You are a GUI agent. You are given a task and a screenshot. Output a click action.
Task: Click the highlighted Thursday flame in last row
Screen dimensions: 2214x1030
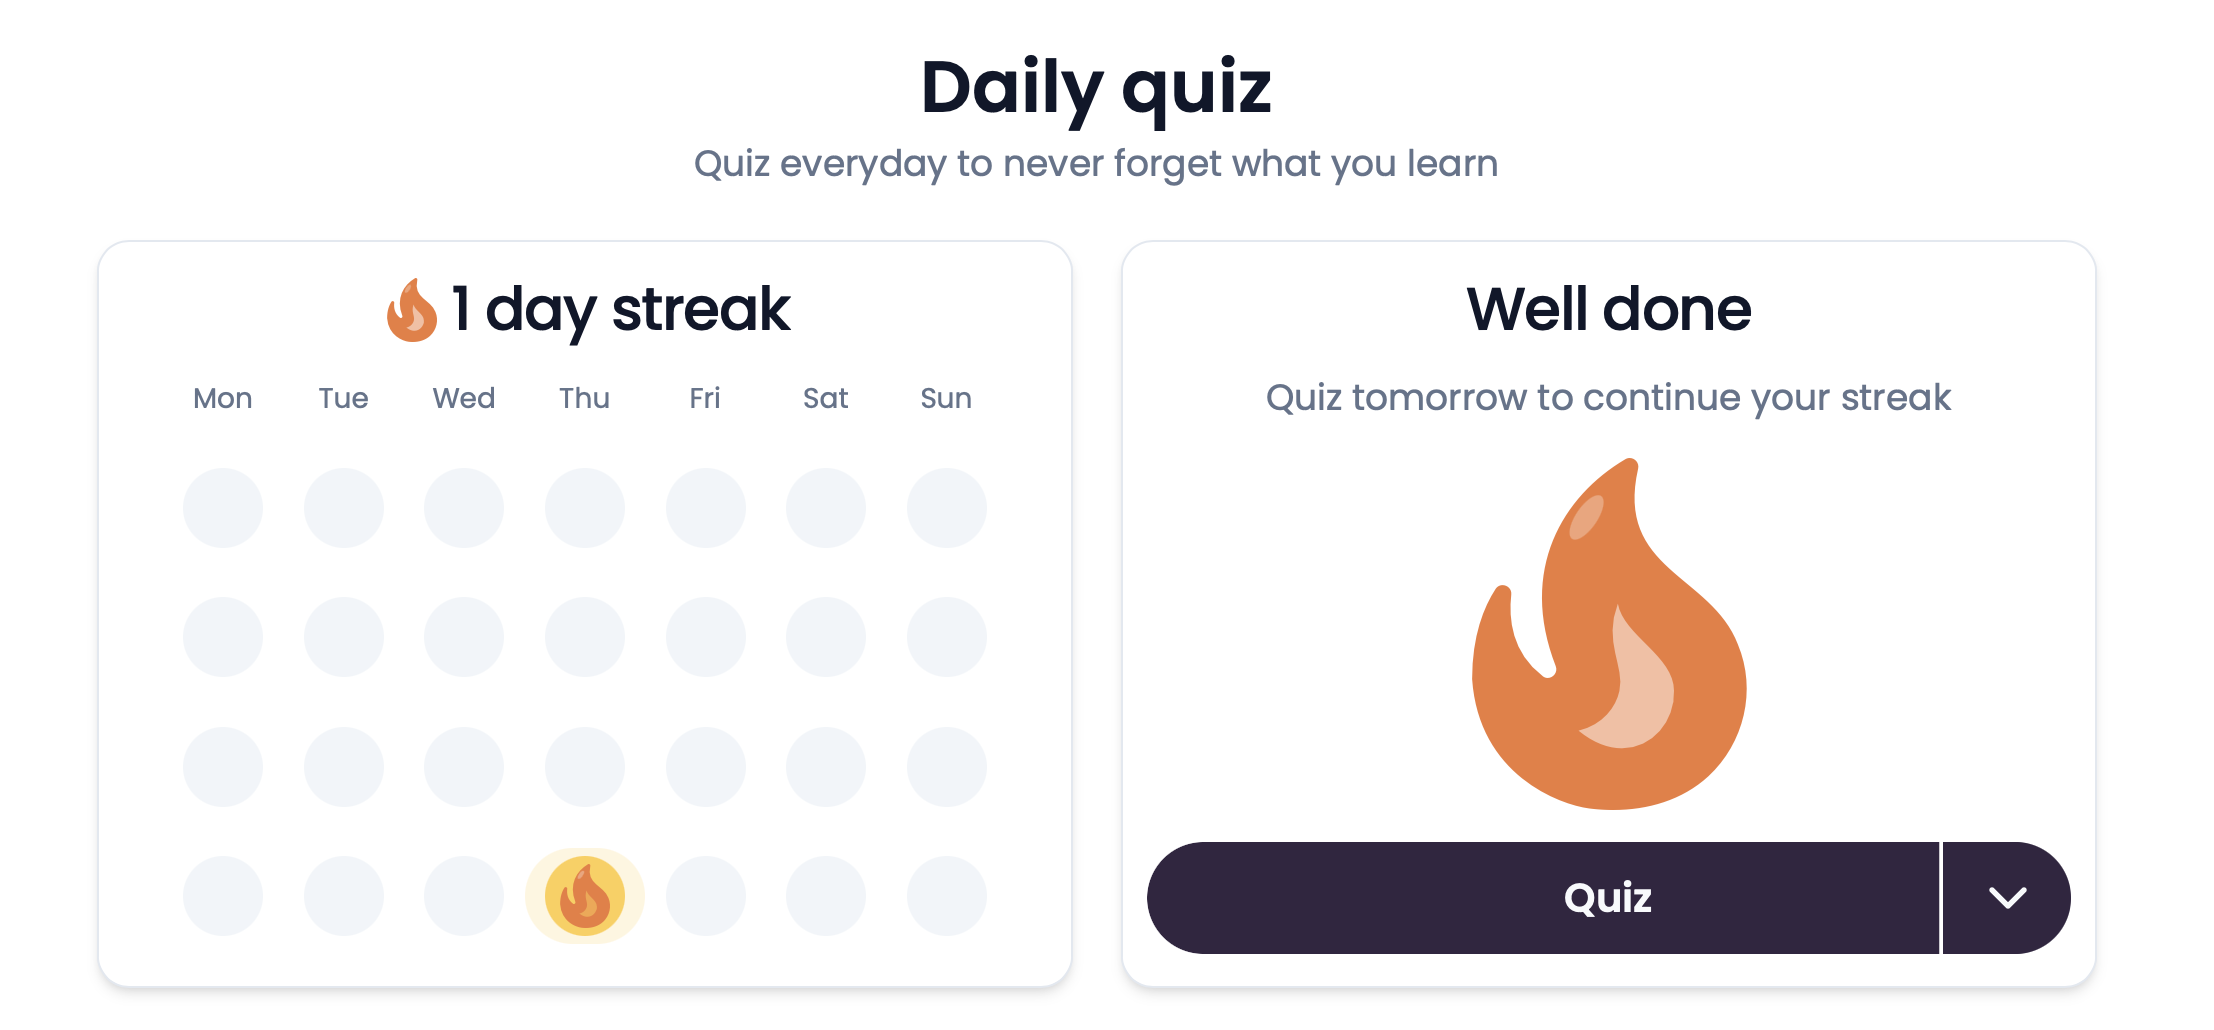585,896
